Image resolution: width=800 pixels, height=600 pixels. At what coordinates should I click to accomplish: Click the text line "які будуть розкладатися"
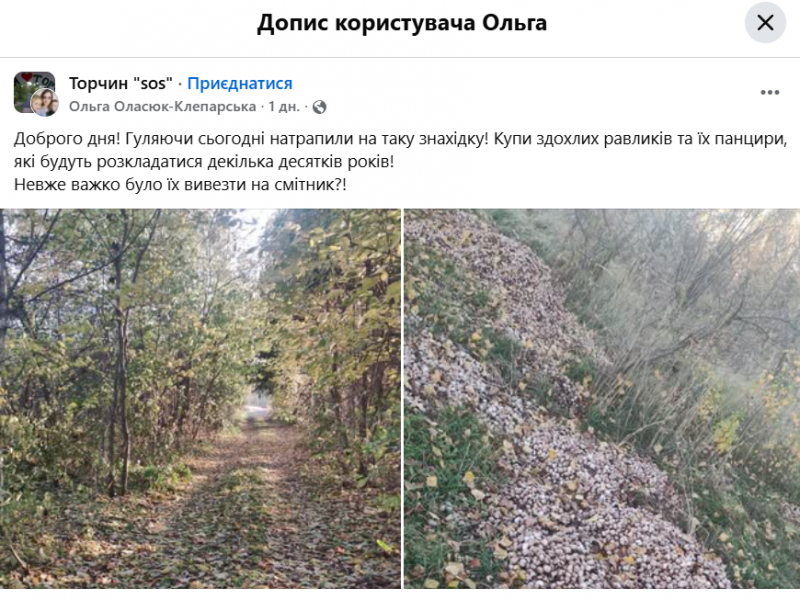(x=205, y=162)
